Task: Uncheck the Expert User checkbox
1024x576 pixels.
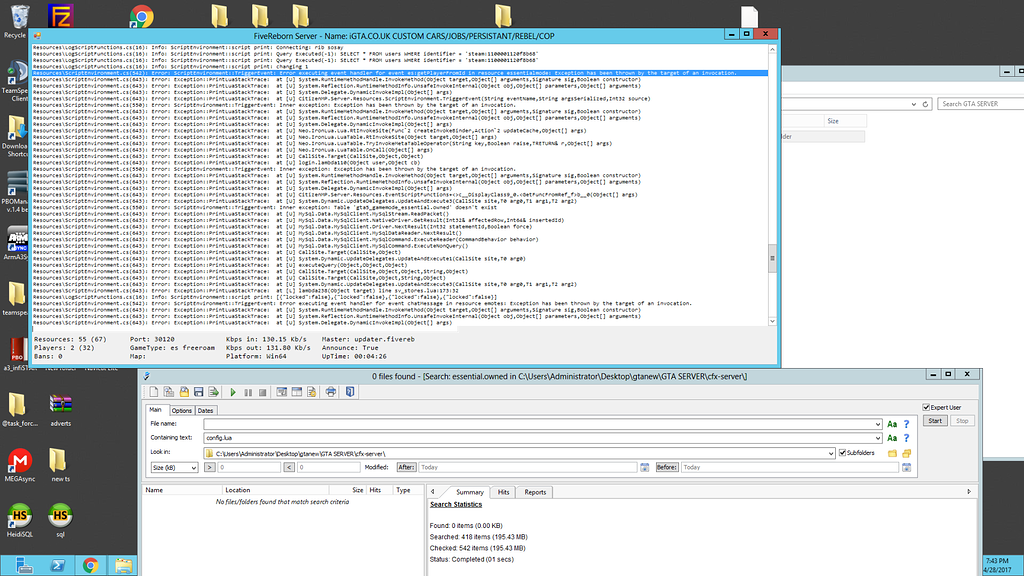Action: click(925, 406)
